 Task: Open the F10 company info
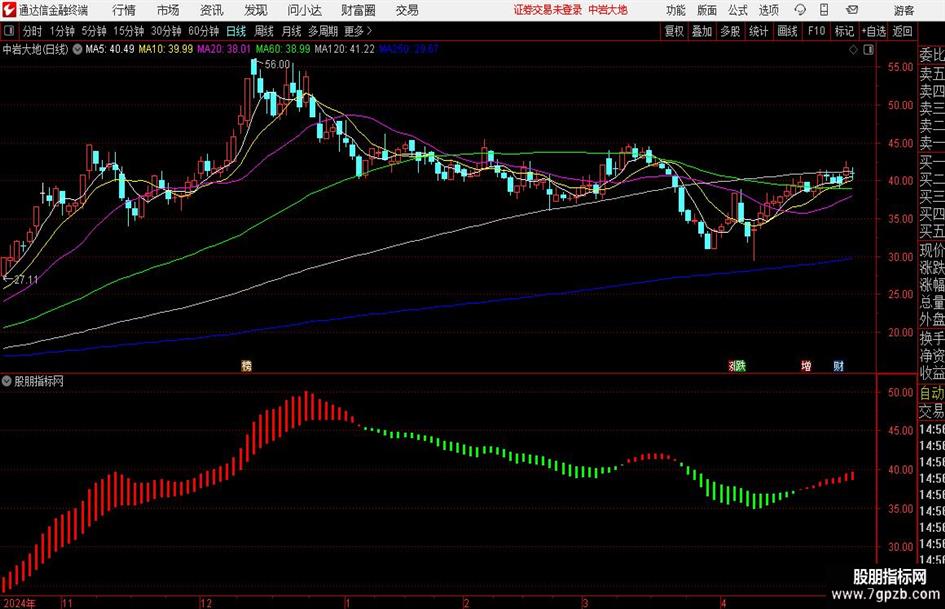click(817, 31)
